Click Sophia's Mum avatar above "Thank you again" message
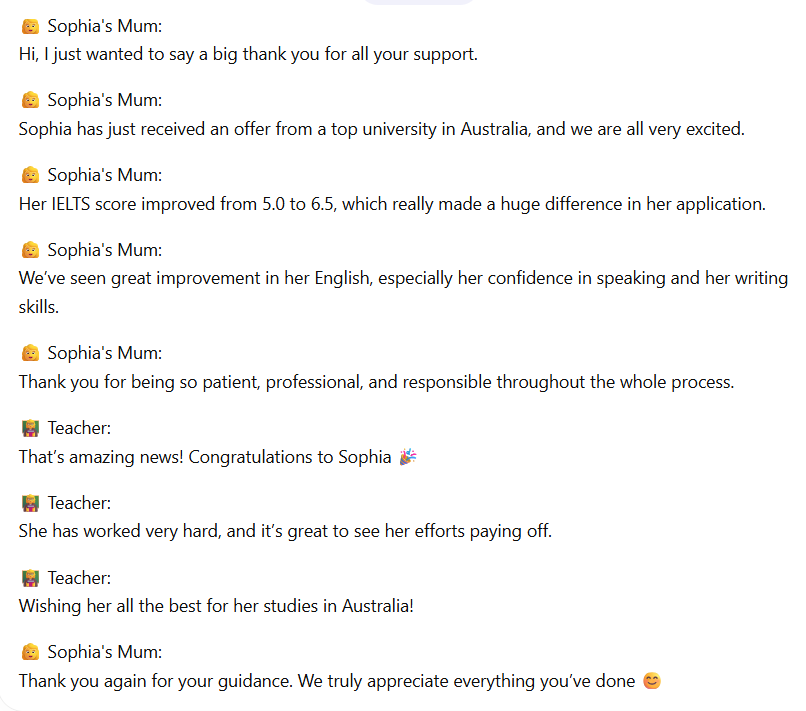Screen dimensions: 806x711 [x=30, y=653]
